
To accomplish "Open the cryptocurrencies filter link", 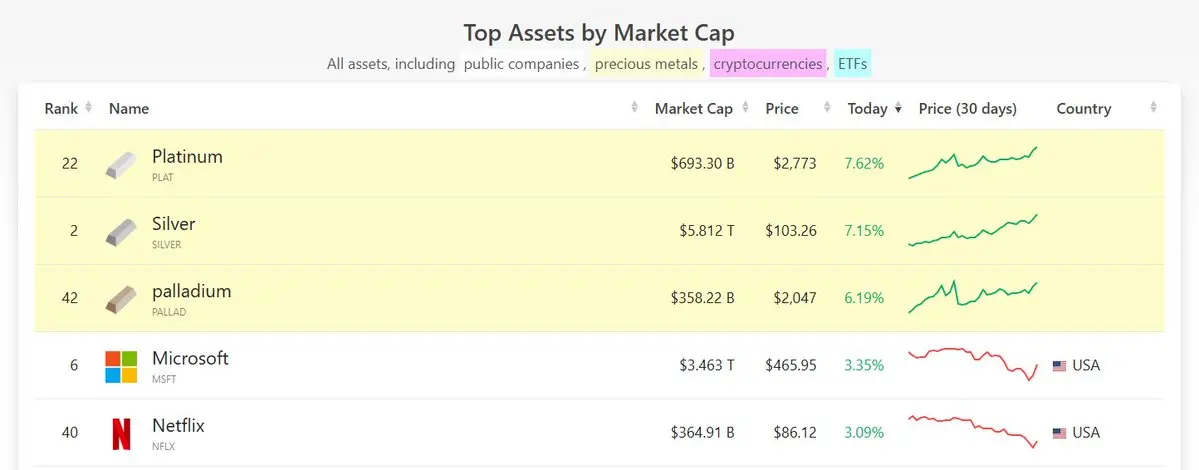I will [x=768, y=64].
